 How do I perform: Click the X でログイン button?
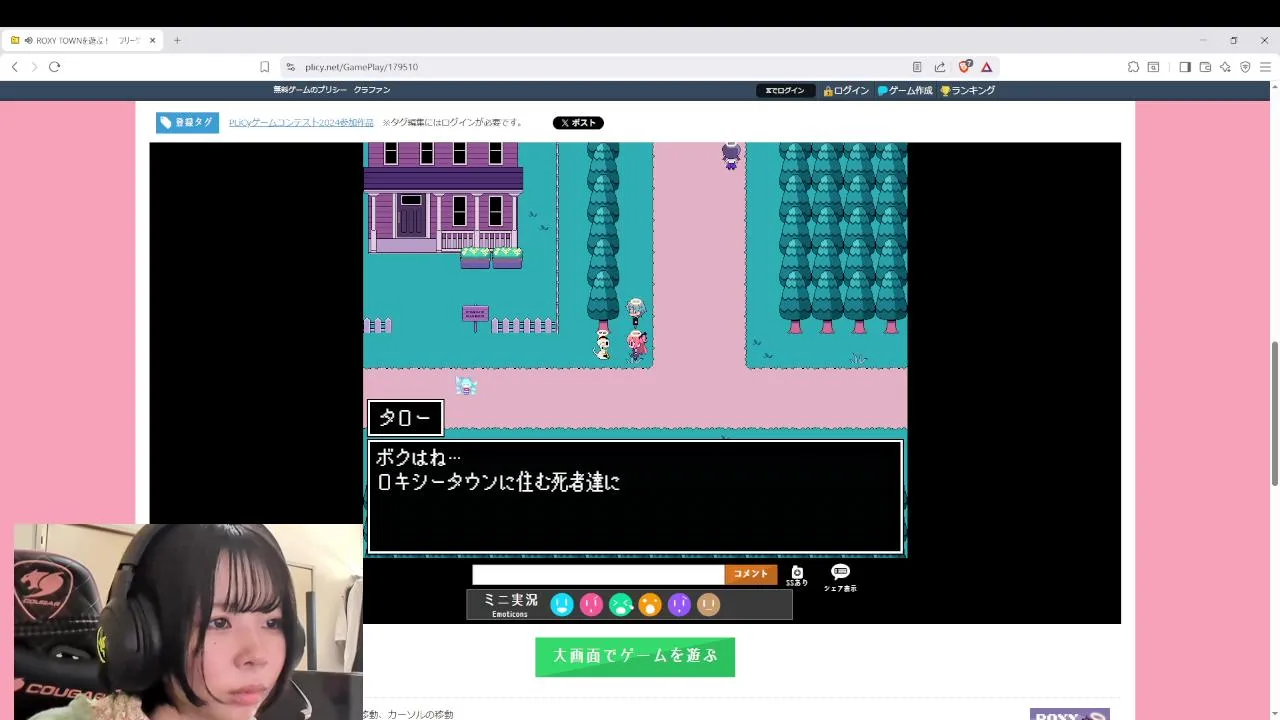tap(785, 90)
